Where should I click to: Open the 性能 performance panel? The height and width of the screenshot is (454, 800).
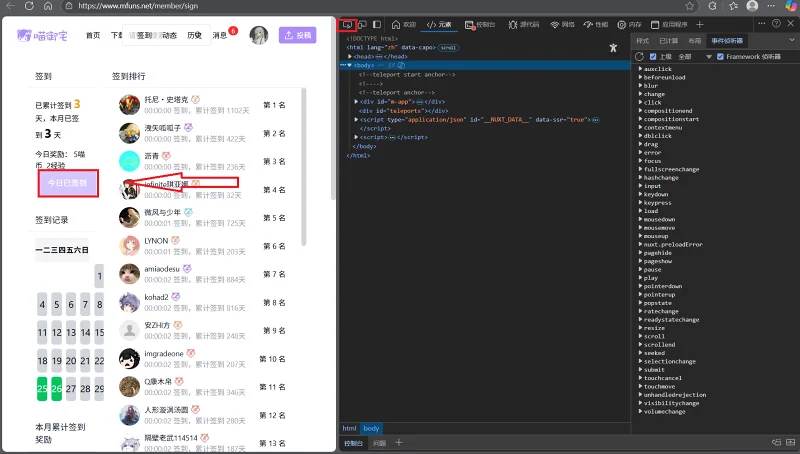(596, 24)
